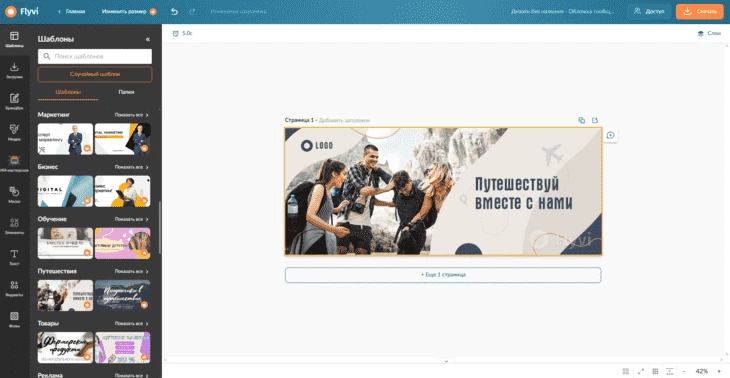This screenshot has width=730, height=378.
Task: Select the Digital Бизнес template thumbnail
Action: click(65, 191)
